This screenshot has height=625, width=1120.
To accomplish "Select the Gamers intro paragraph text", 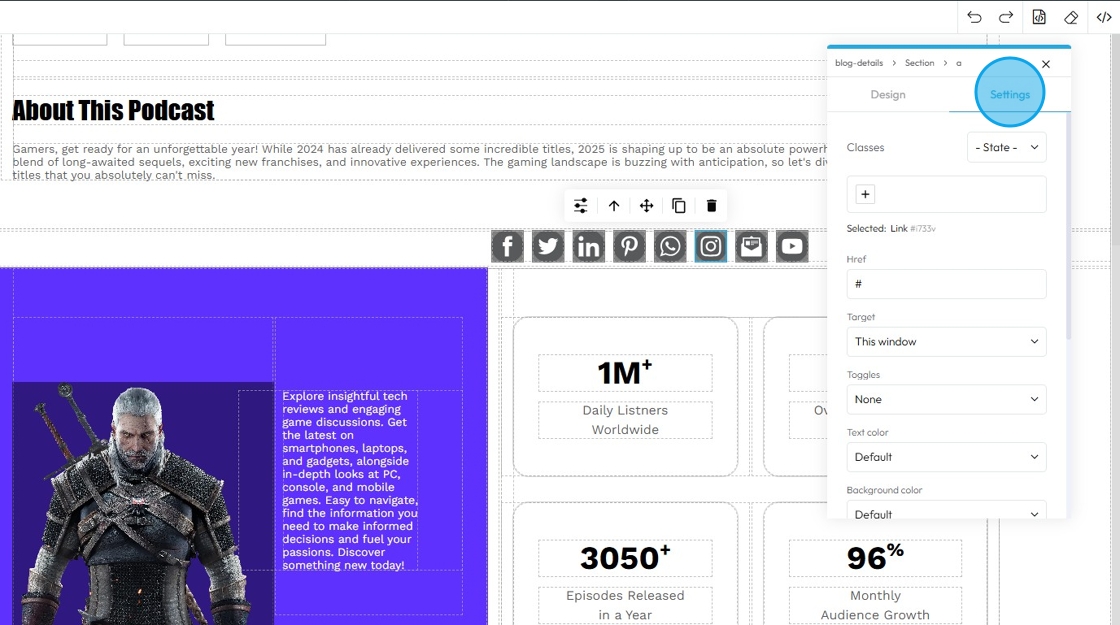I will click(420, 162).
